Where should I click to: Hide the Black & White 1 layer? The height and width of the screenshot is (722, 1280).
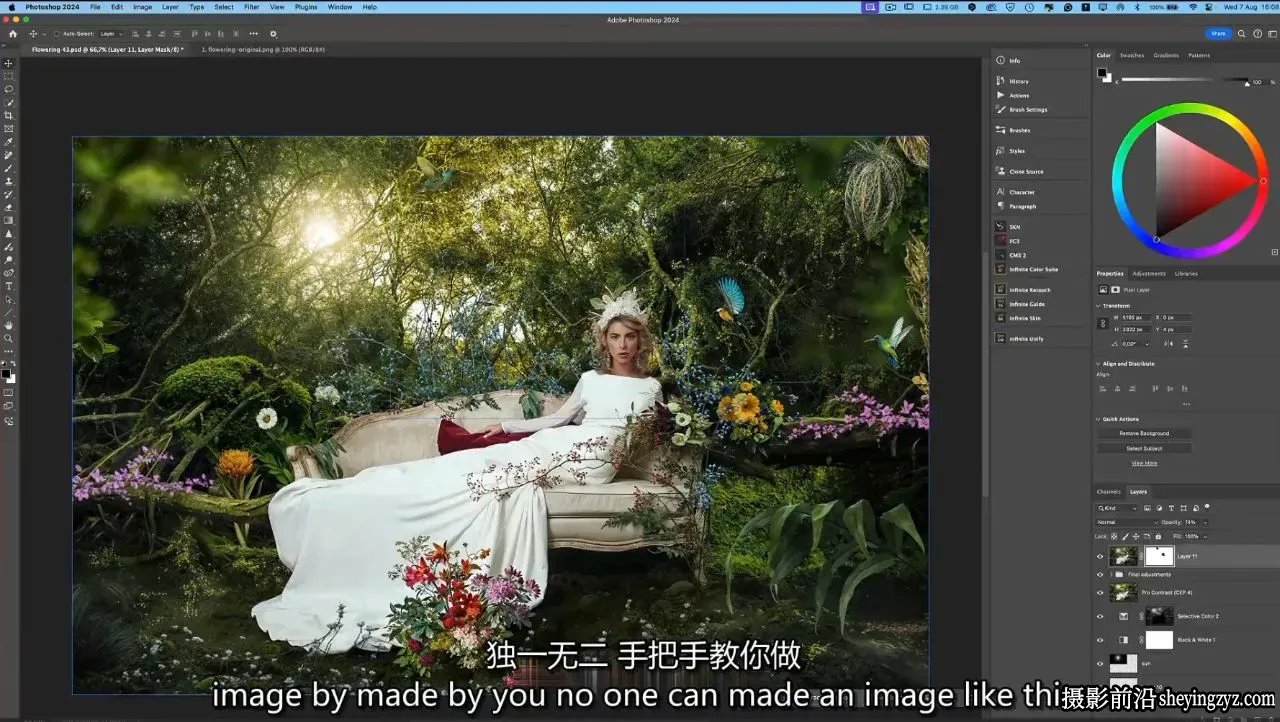(1100, 640)
